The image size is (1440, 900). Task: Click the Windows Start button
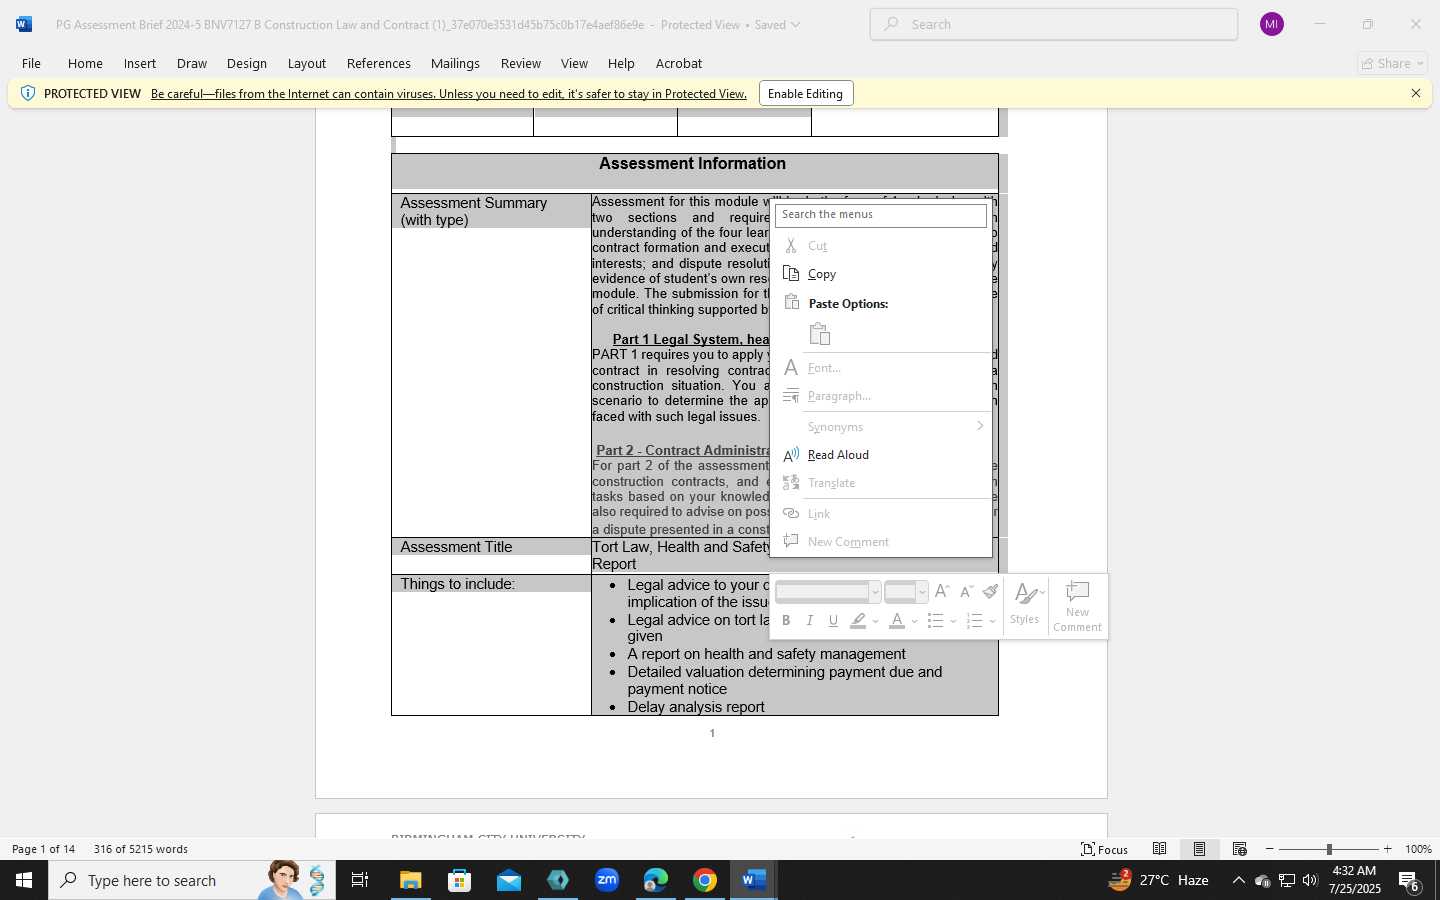(x=24, y=880)
